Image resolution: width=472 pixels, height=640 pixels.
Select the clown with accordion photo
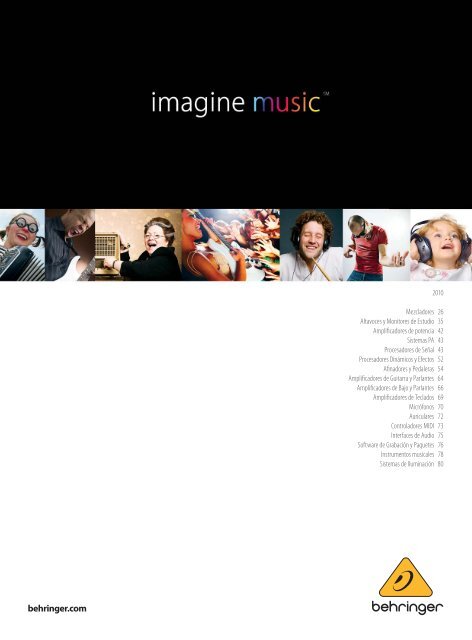point(22,245)
